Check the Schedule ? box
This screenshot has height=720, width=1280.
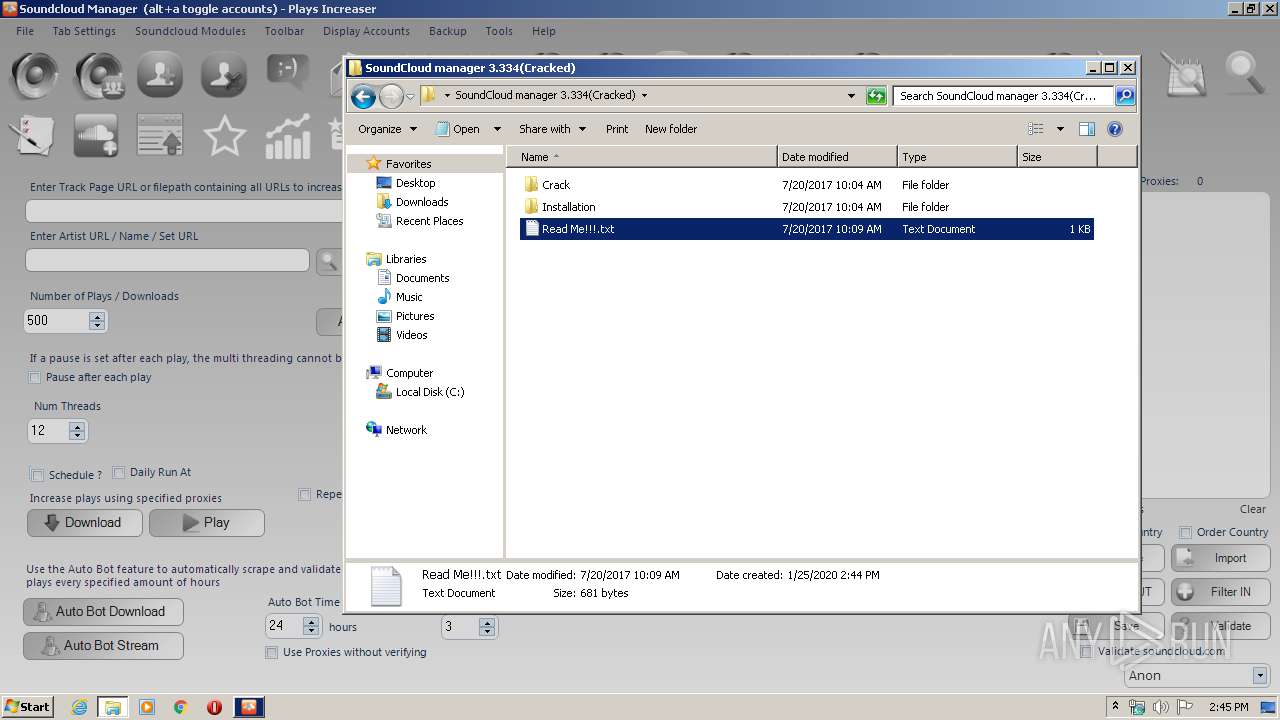click(x=37, y=475)
